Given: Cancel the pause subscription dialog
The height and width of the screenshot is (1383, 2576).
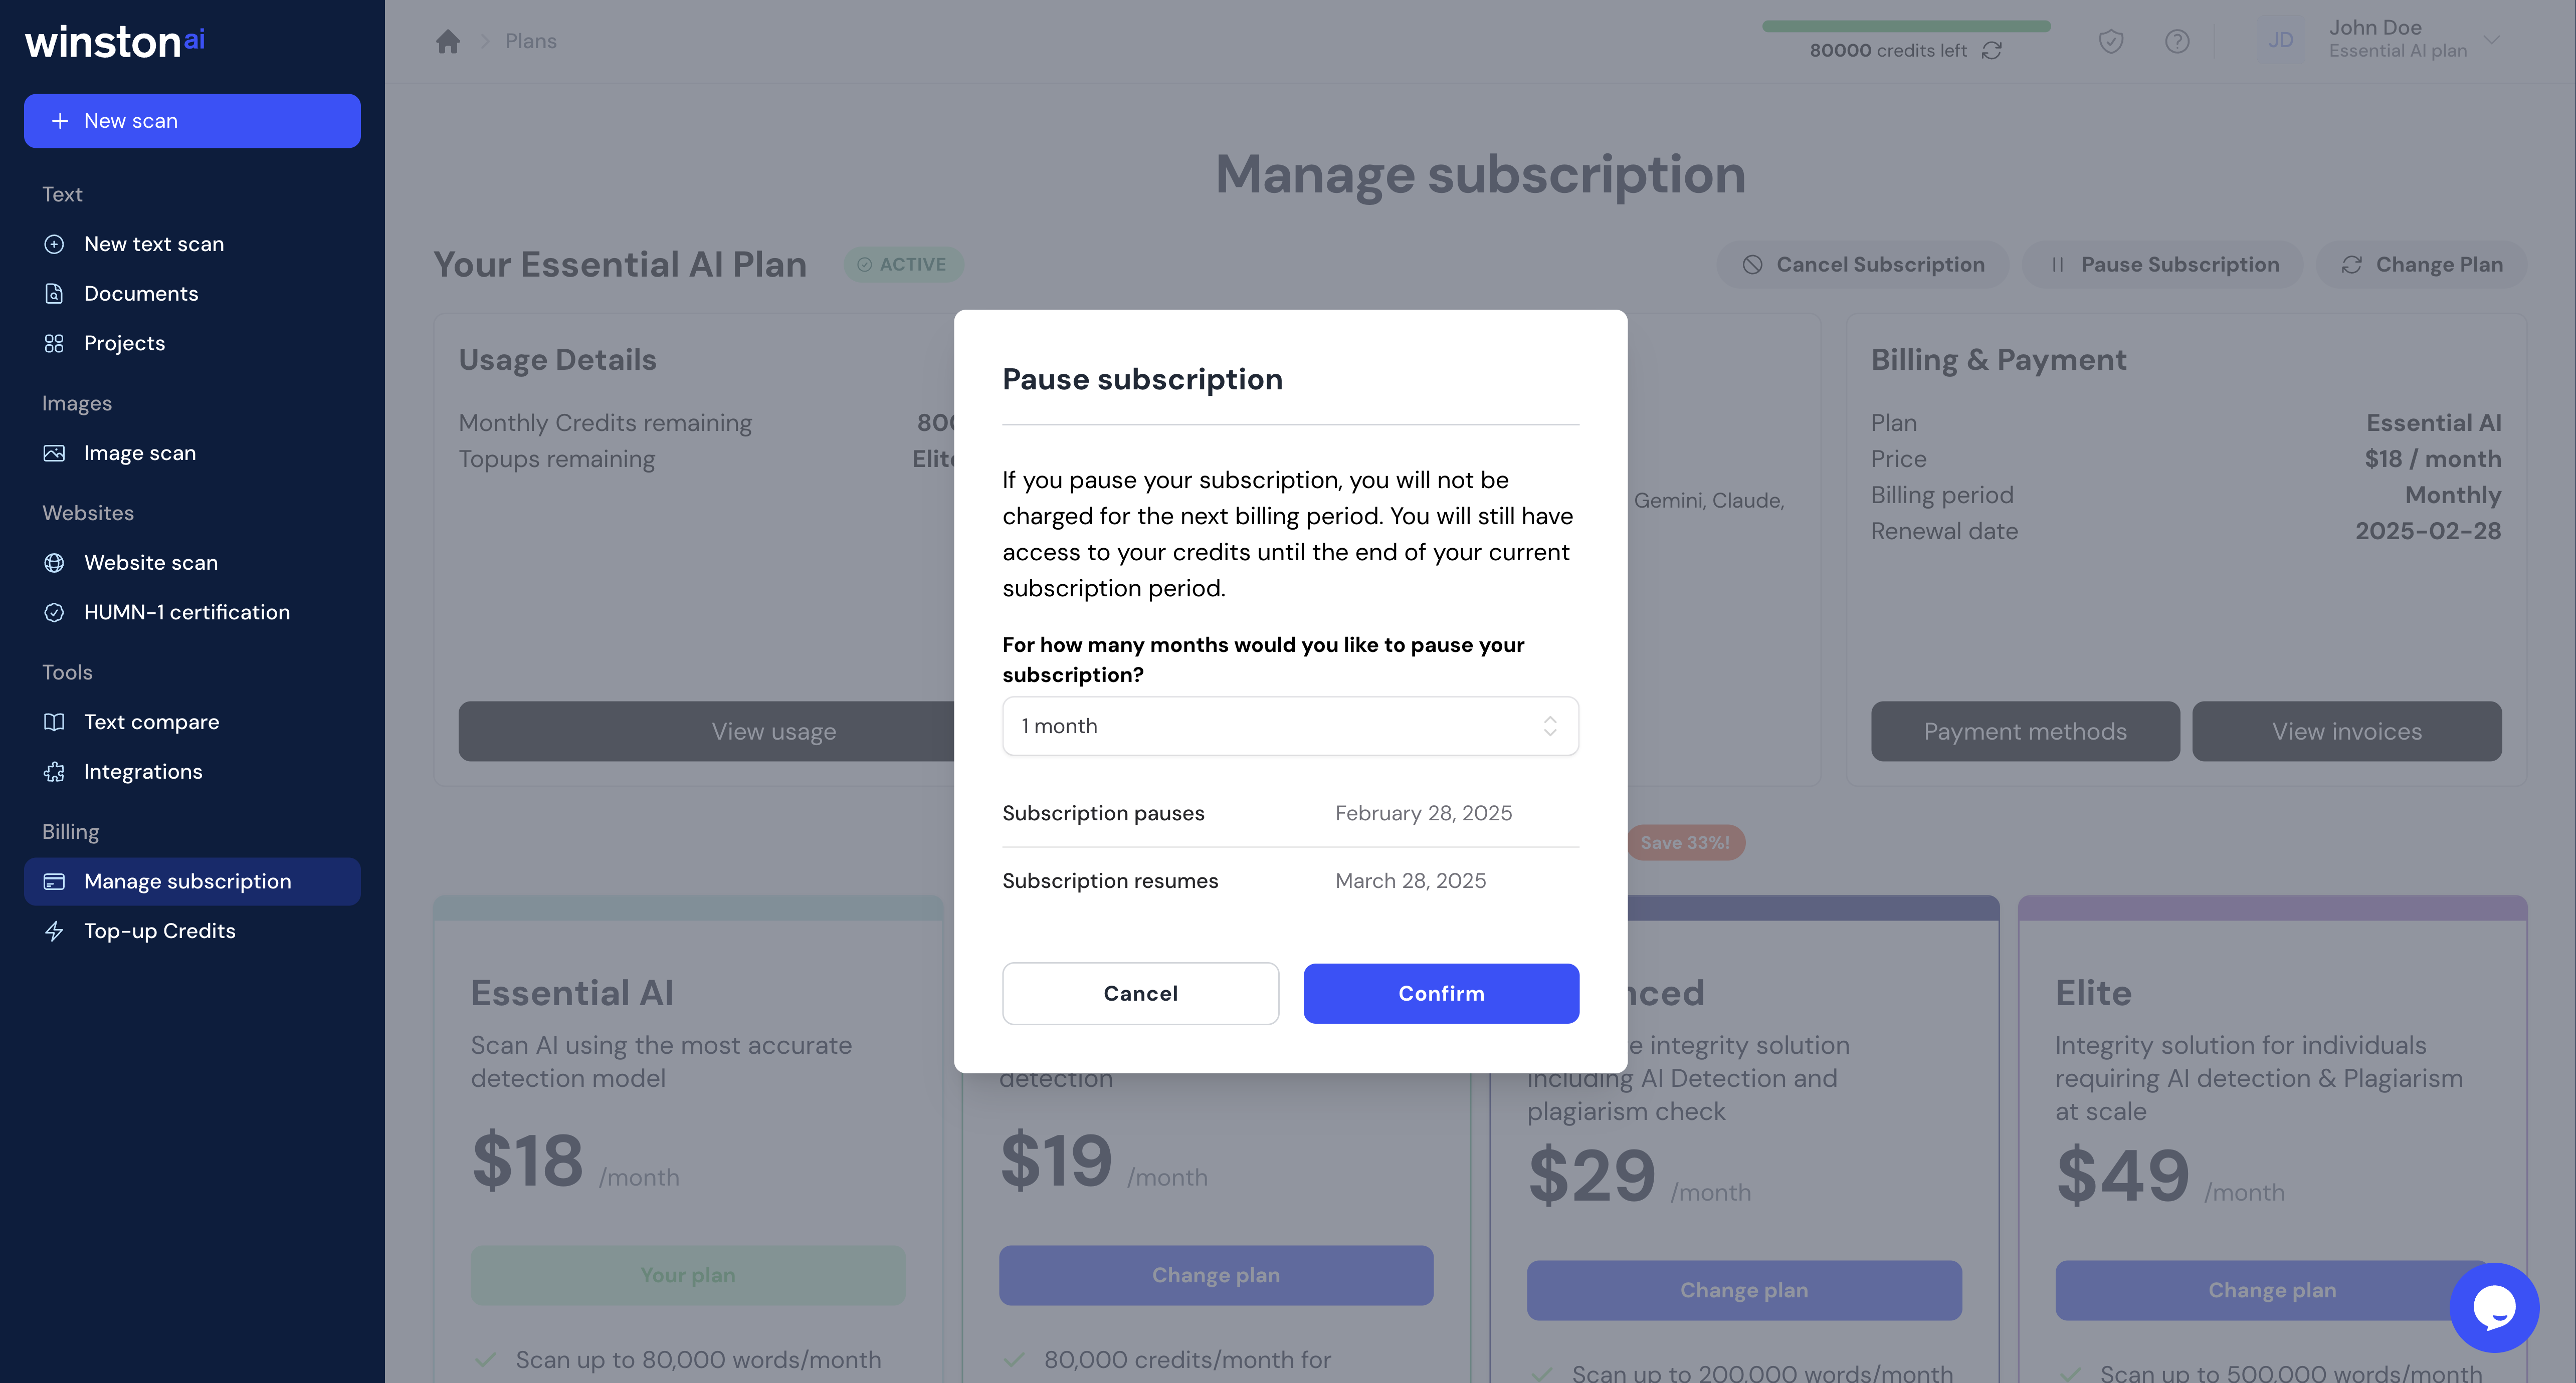Looking at the screenshot, I should [x=1140, y=993].
